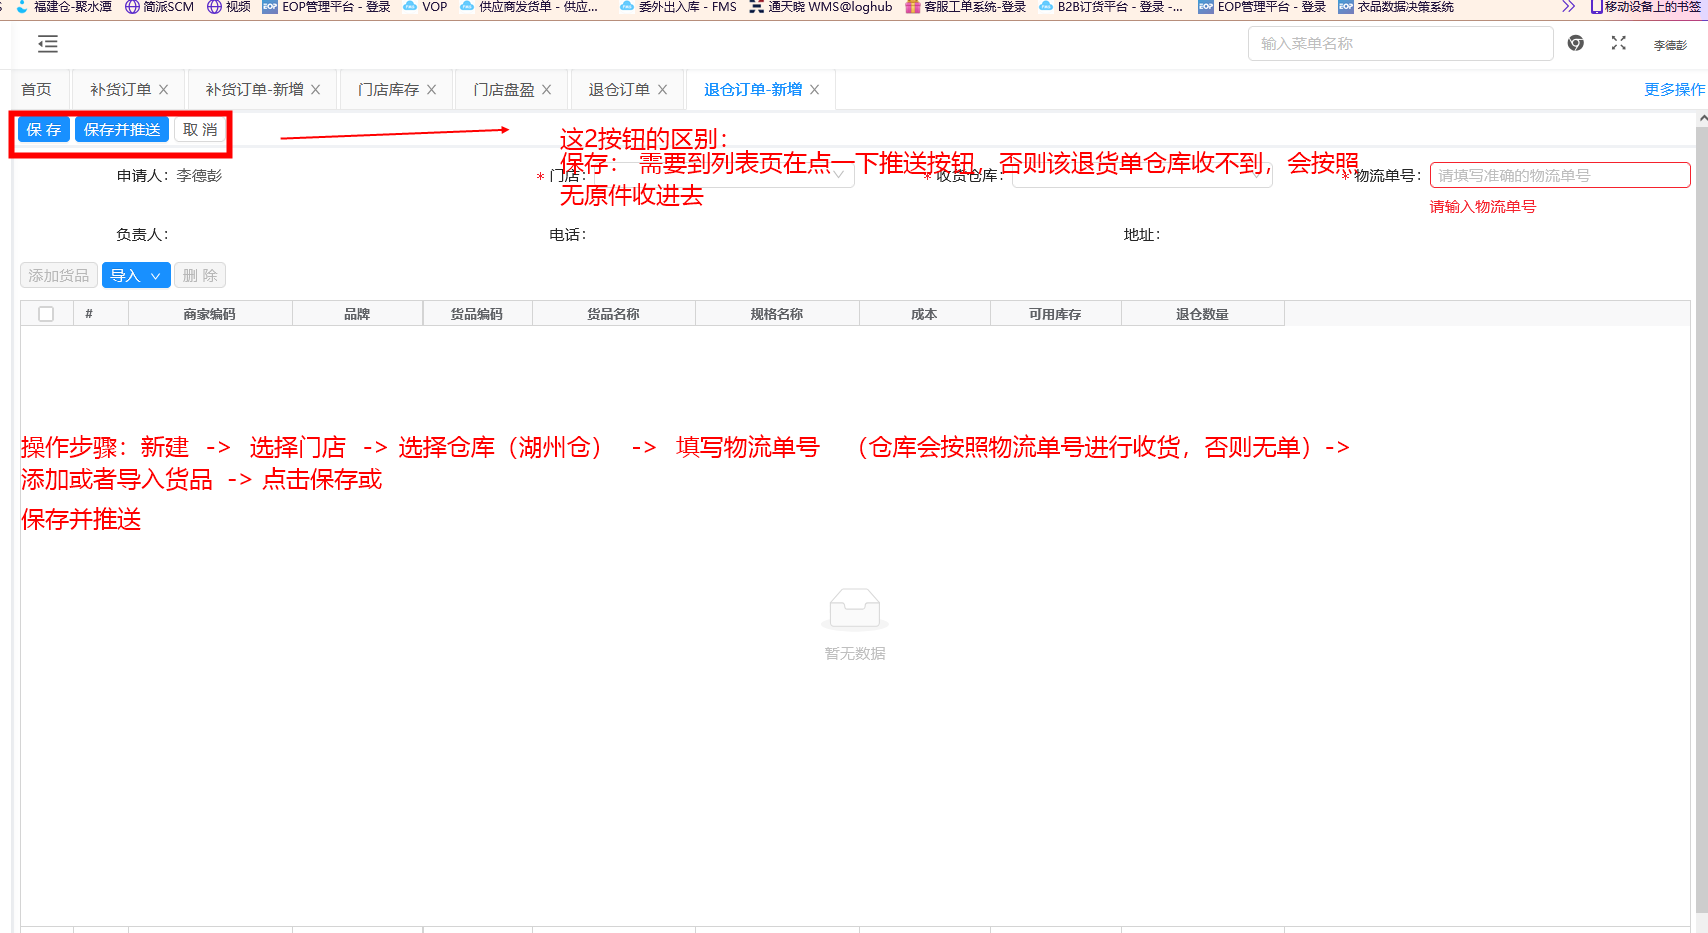
Task: Open the 更多操作 link
Action: pyautogui.click(x=1674, y=90)
